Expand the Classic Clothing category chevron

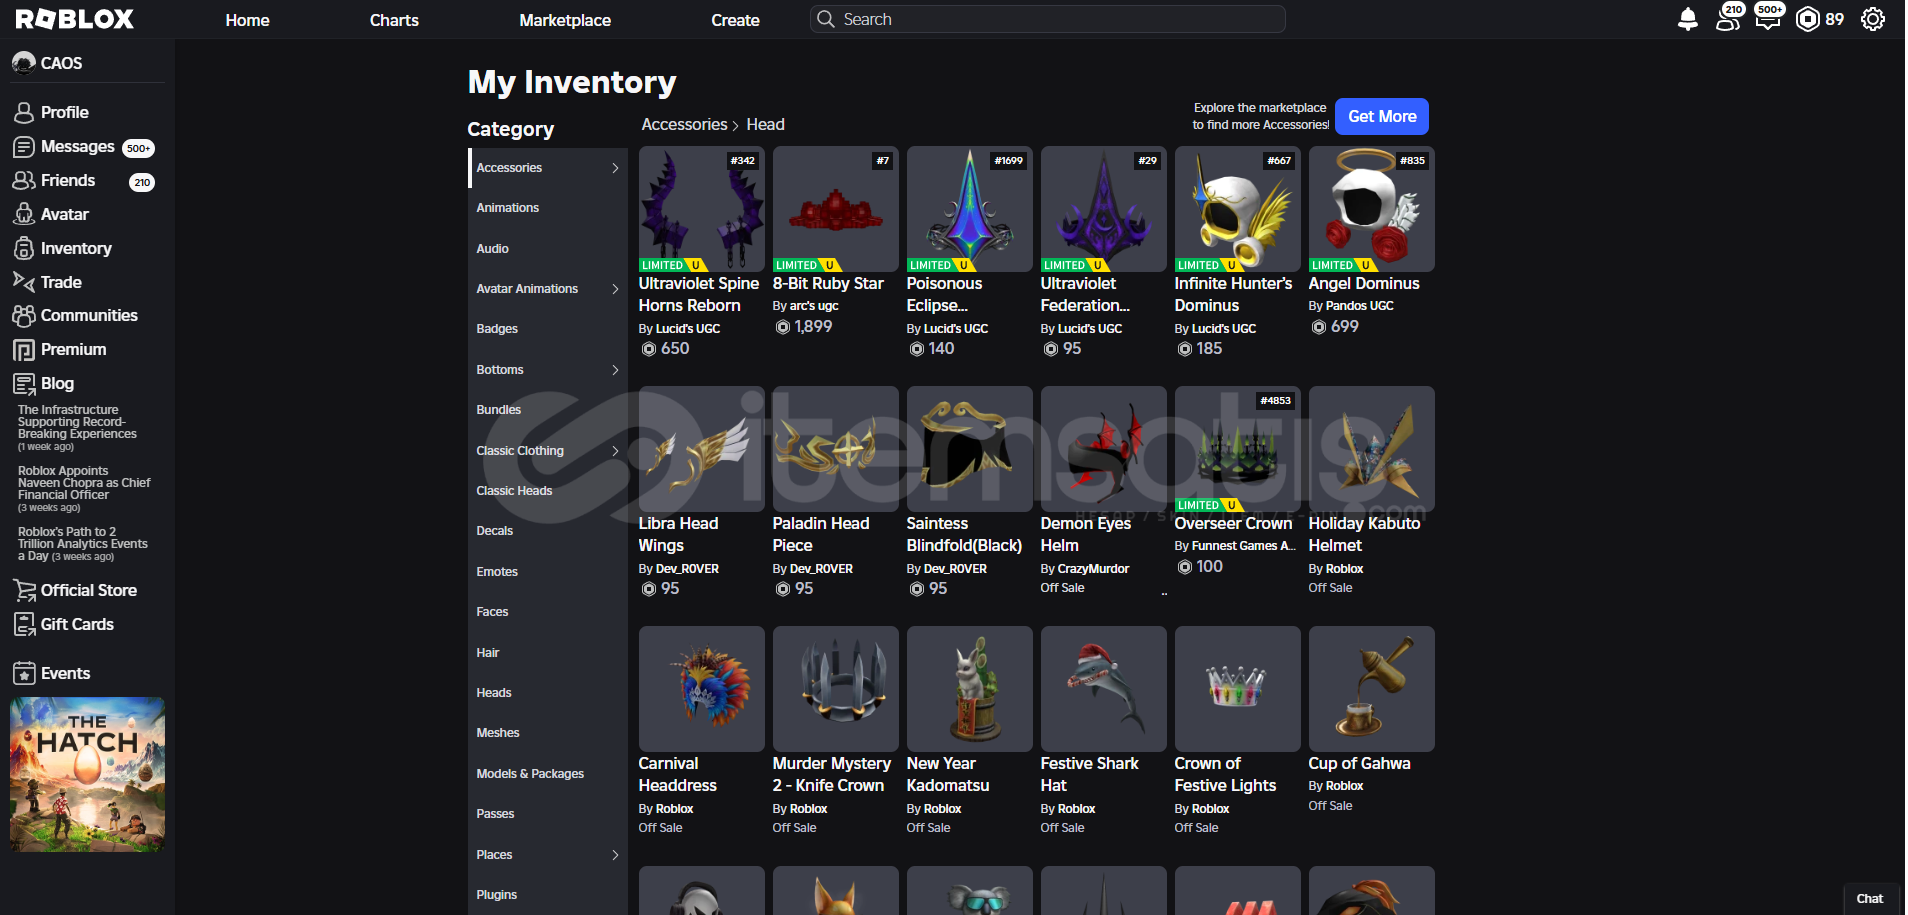(615, 451)
